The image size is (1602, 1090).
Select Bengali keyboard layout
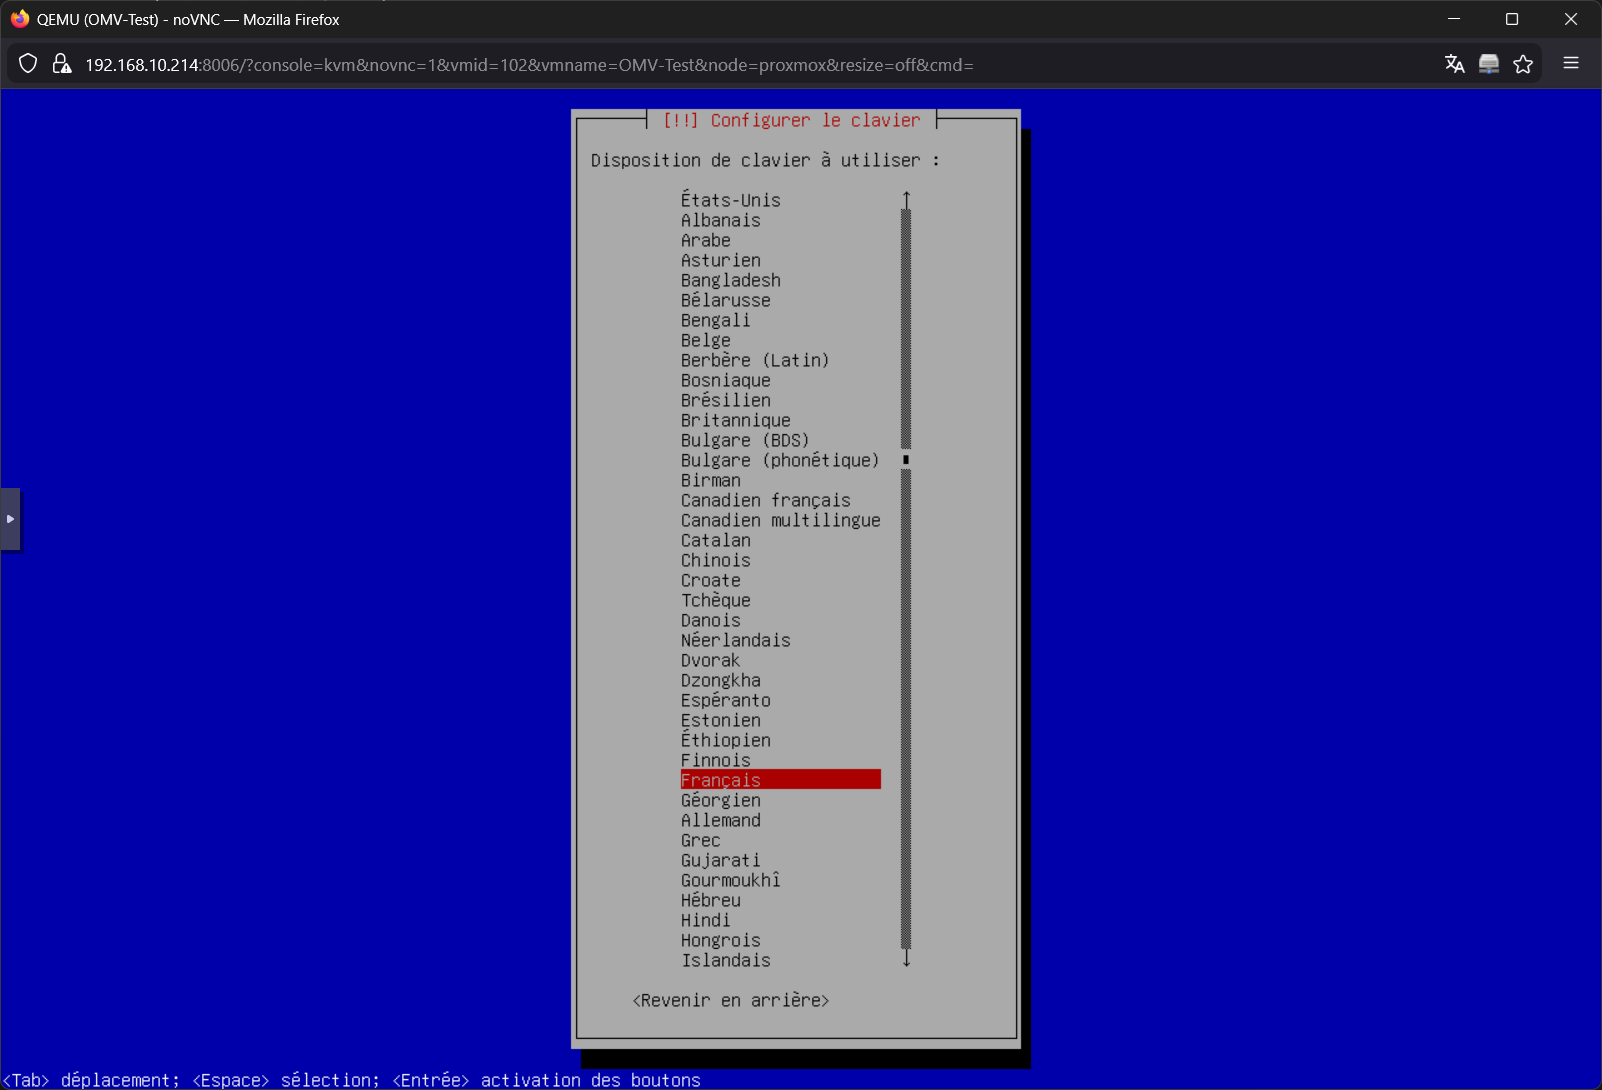tap(716, 320)
